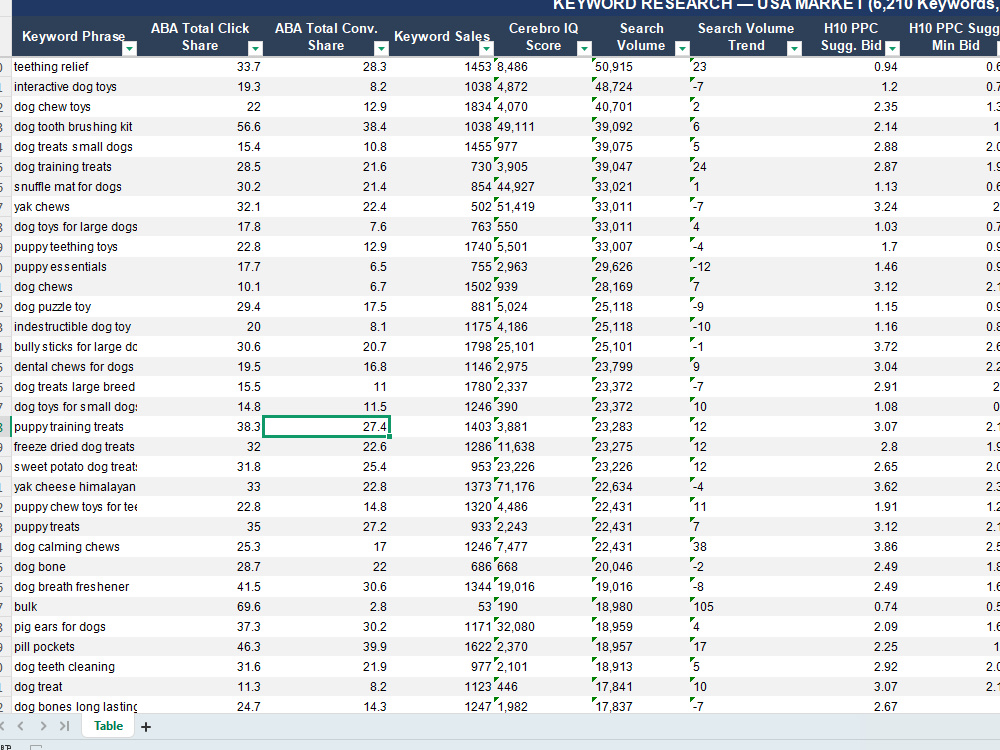Select the 'dog teeth cleaning' cell
1000x750 pixels.
74,666
